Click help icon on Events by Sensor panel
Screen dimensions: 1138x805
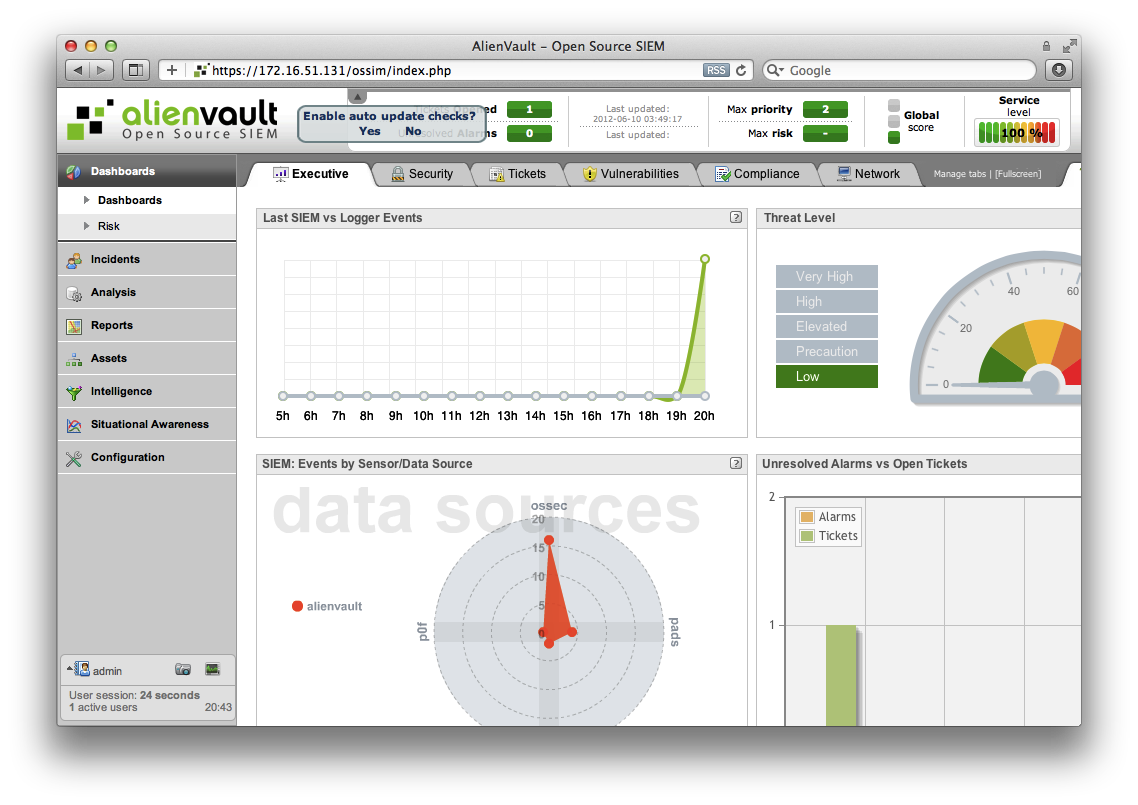736,463
